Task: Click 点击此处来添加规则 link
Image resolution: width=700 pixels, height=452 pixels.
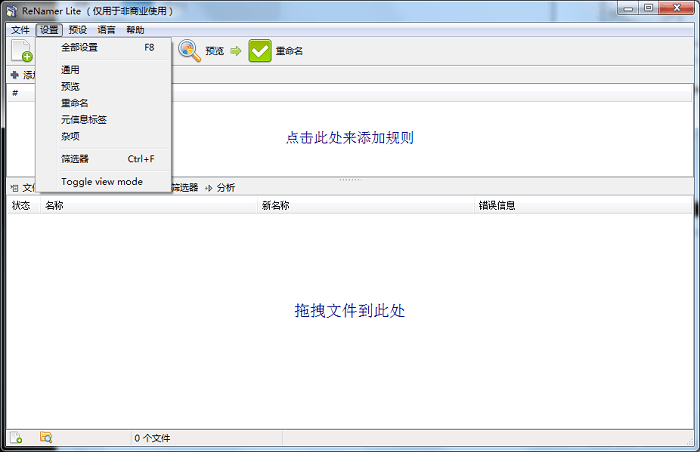Action: (350, 138)
